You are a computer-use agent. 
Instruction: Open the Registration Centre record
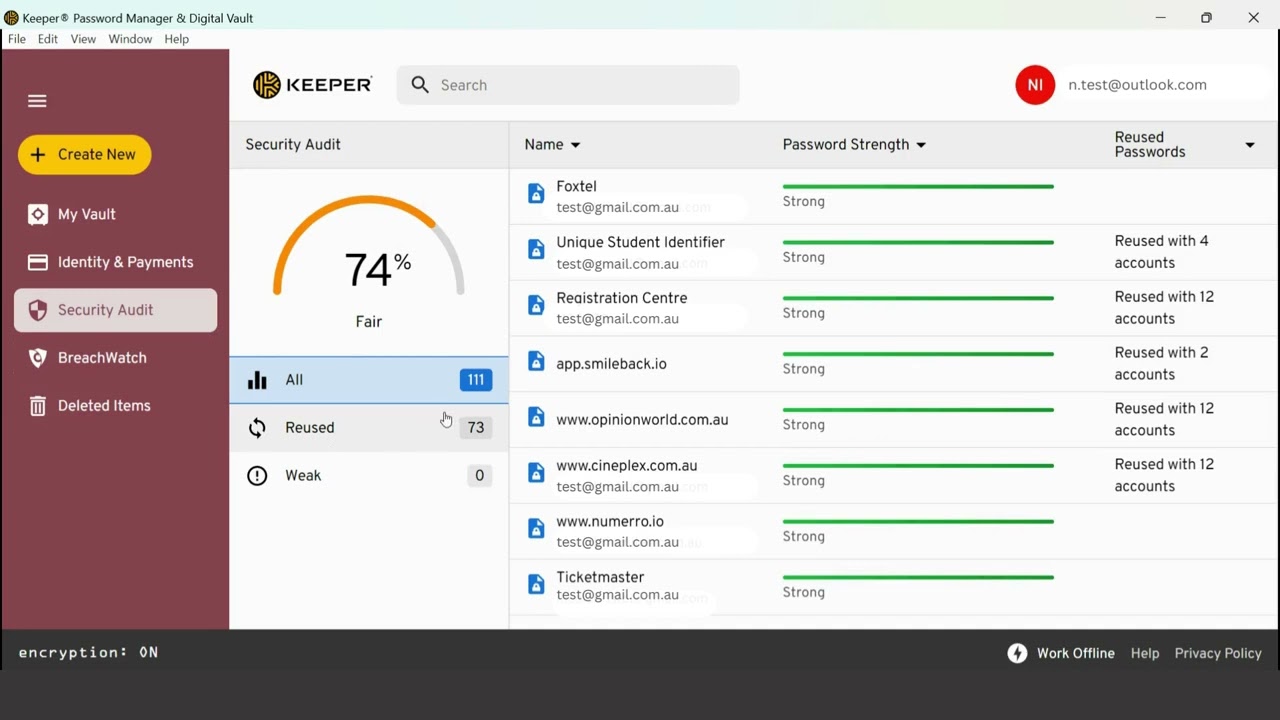coord(622,298)
